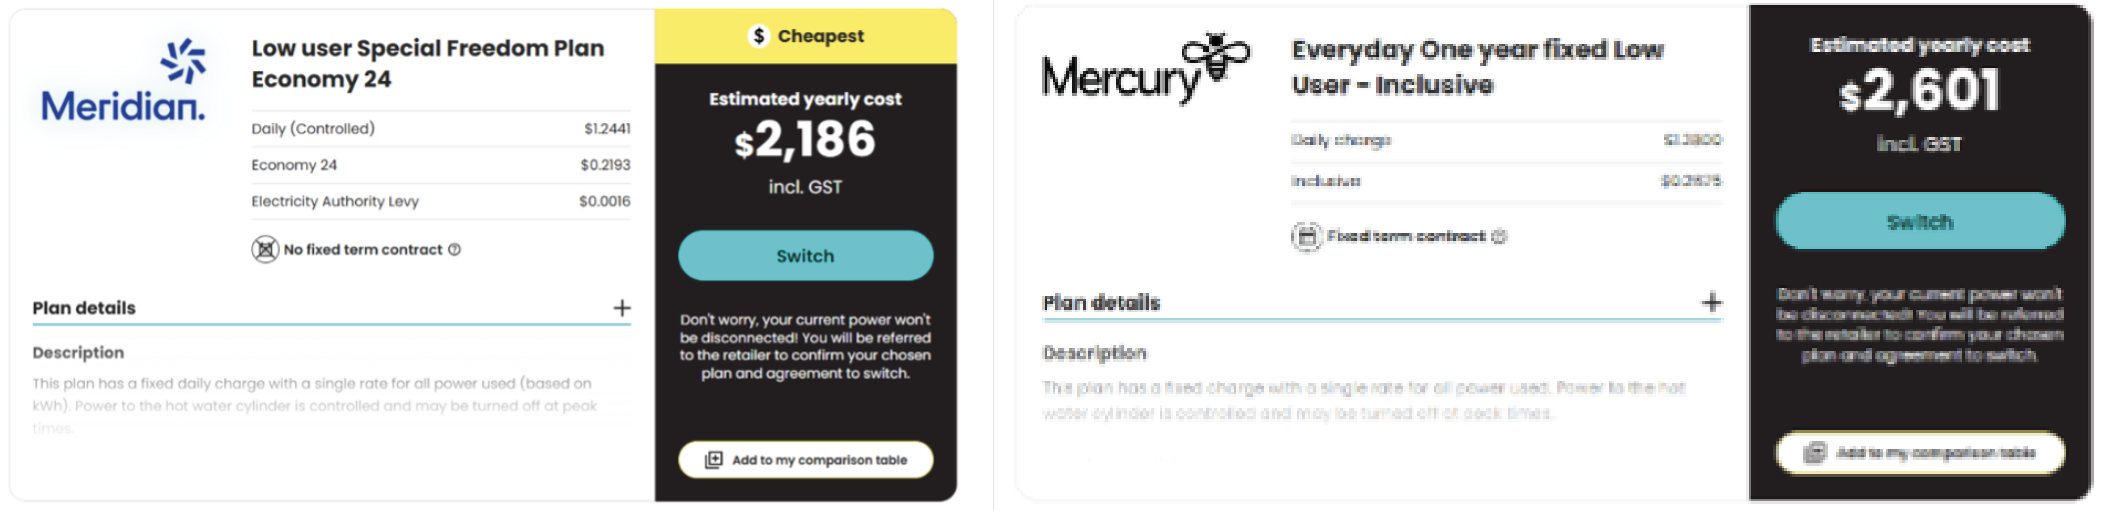The height and width of the screenshot is (510, 2104).
Task: Select the Mercury Plan details heading
Action: 1101,302
